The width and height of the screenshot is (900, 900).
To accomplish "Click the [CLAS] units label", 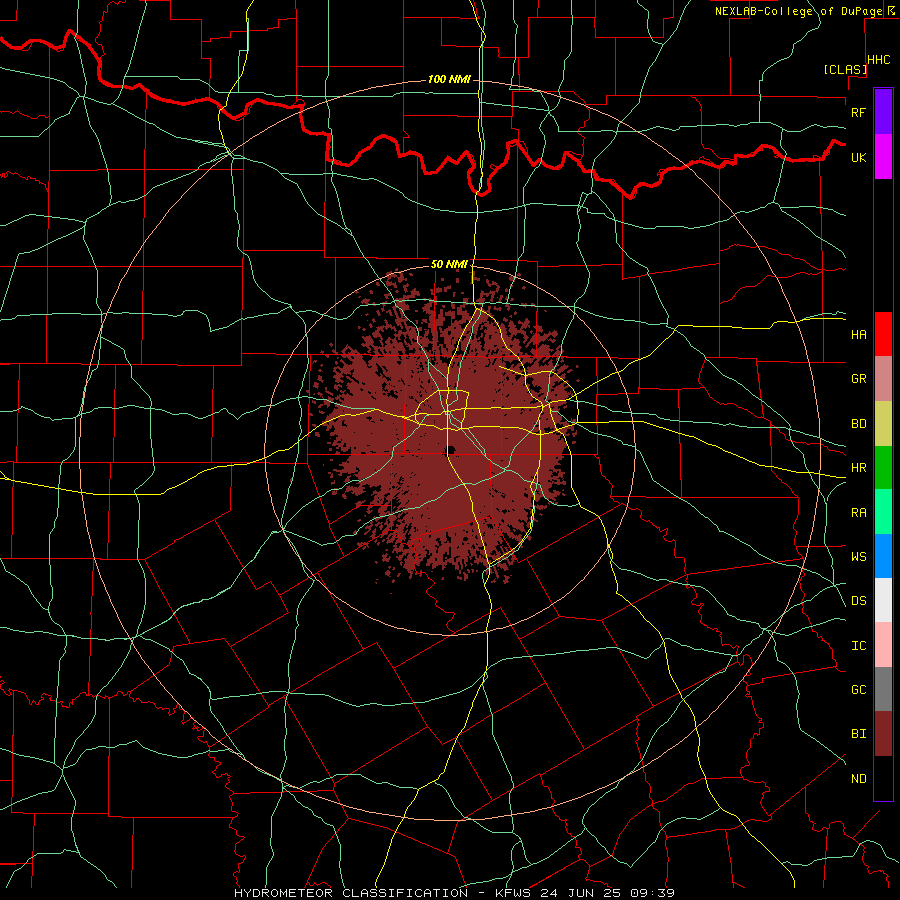I will point(845,69).
